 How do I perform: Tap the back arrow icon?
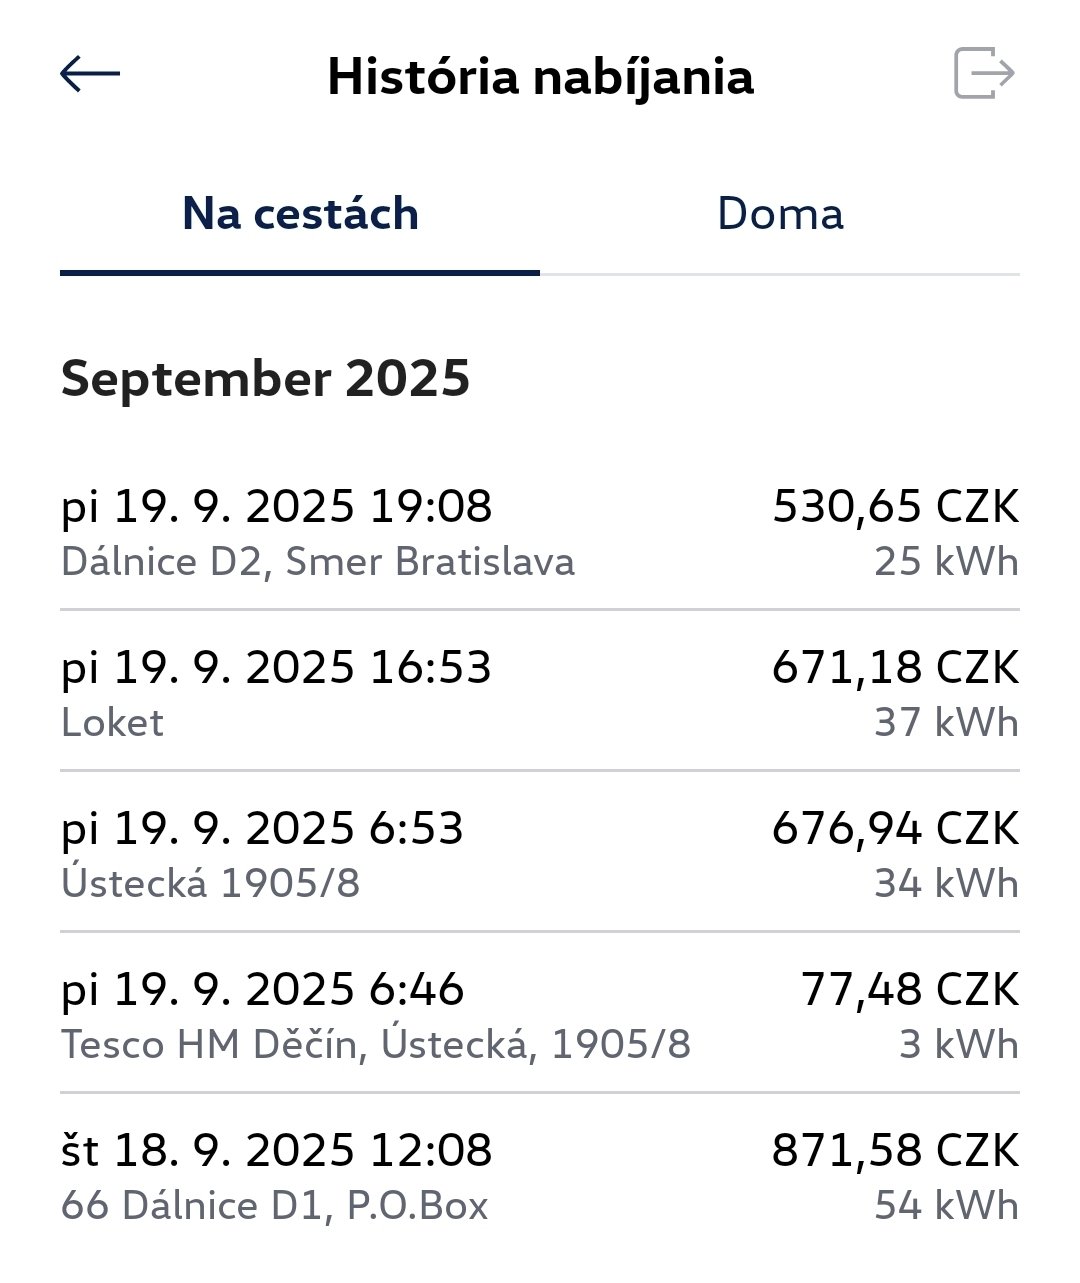[x=90, y=74]
